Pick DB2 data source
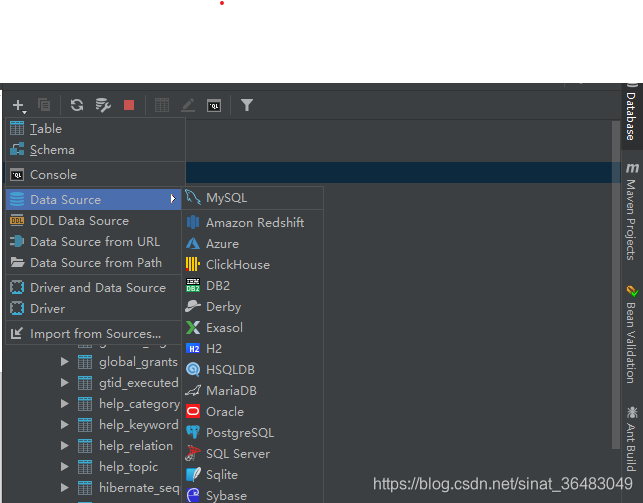643x503 pixels. click(253, 286)
